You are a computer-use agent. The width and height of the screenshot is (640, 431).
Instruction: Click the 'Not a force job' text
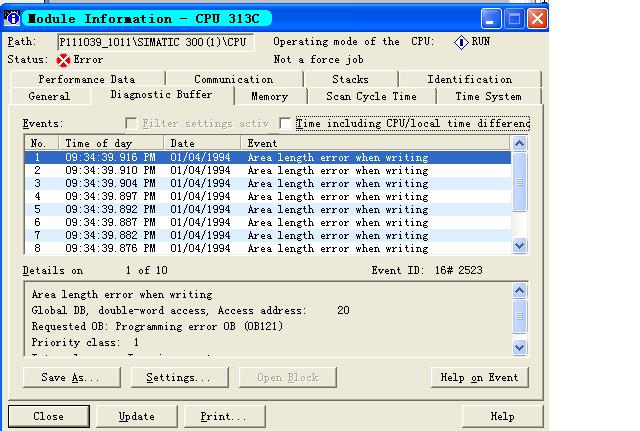click(x=318, y=60)
